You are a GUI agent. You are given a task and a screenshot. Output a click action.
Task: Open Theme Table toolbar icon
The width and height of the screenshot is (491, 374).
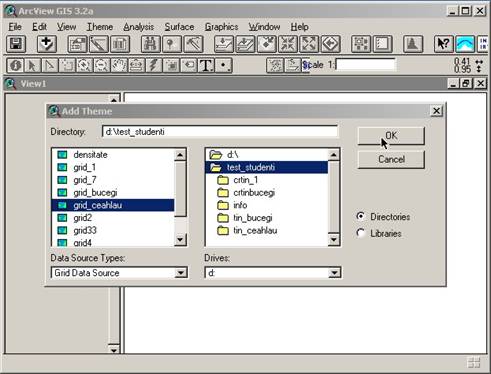[x=120, y=44]
